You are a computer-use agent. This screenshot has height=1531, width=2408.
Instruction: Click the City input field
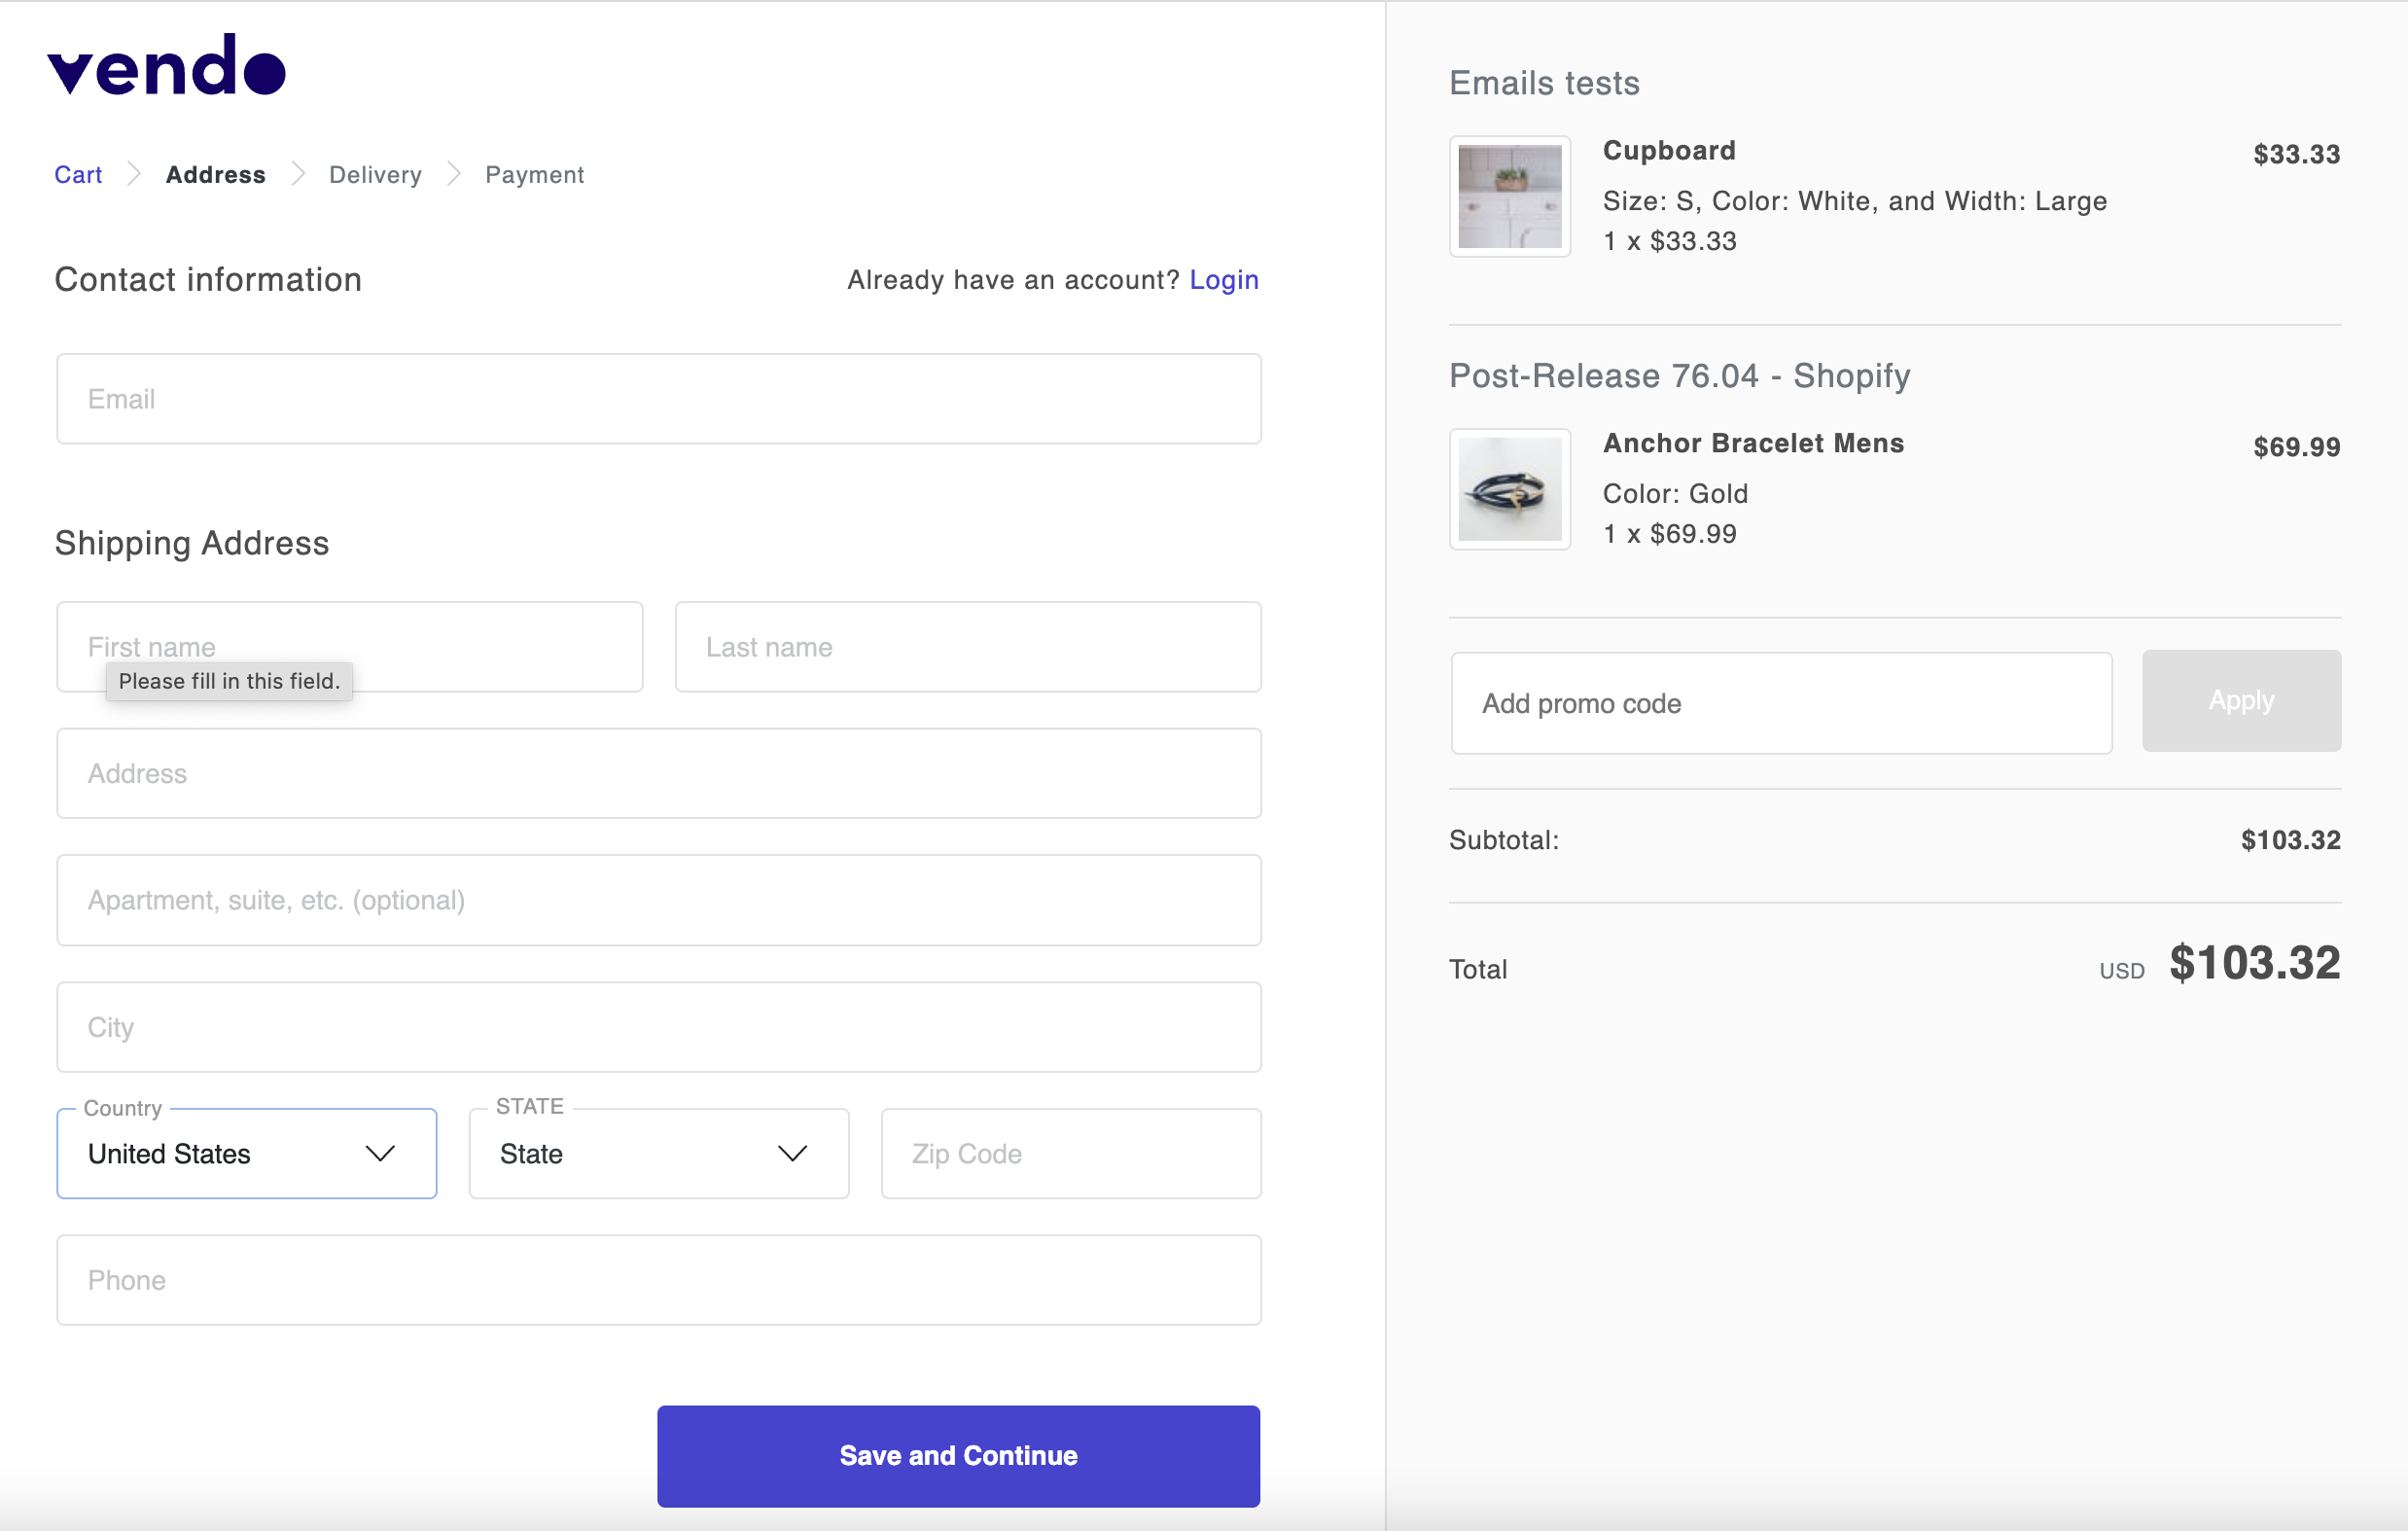click(x=658, y=1027)
